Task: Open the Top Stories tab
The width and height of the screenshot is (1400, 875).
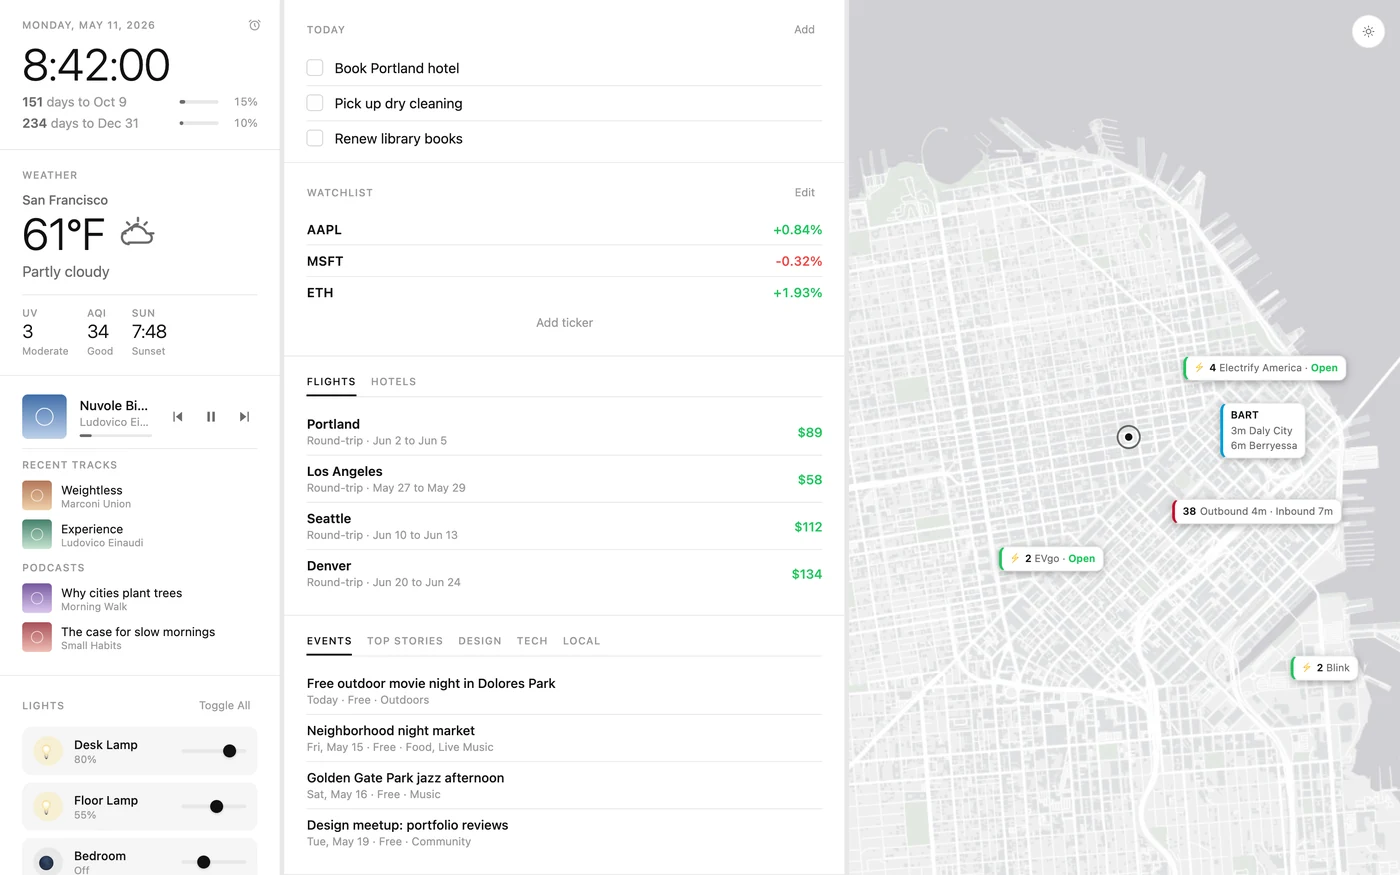Action: (x=405, y=641)
